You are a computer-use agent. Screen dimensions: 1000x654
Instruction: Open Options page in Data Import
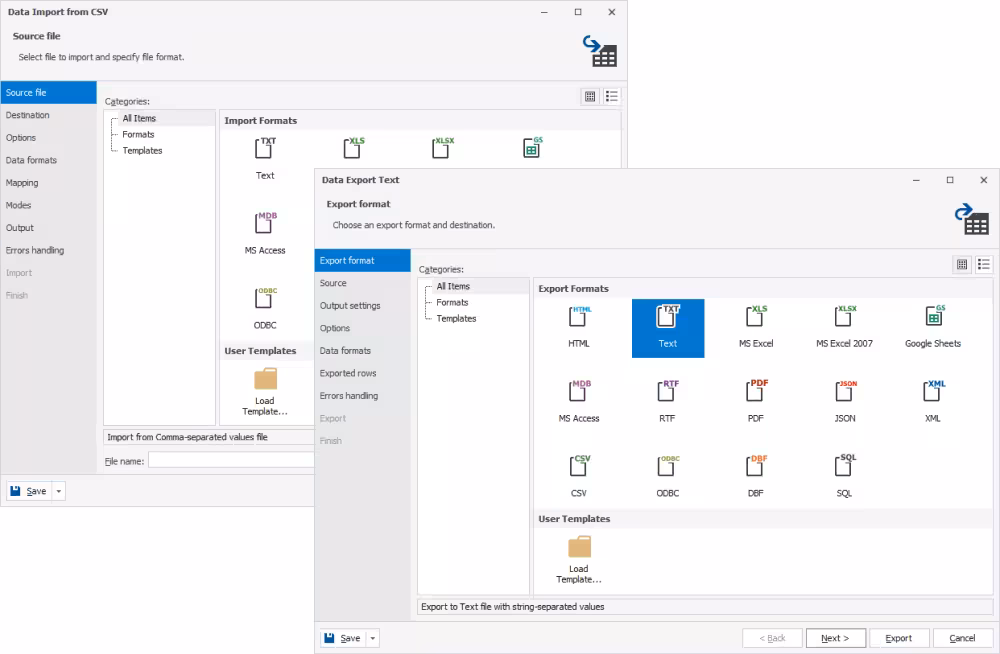coord(48,138)
